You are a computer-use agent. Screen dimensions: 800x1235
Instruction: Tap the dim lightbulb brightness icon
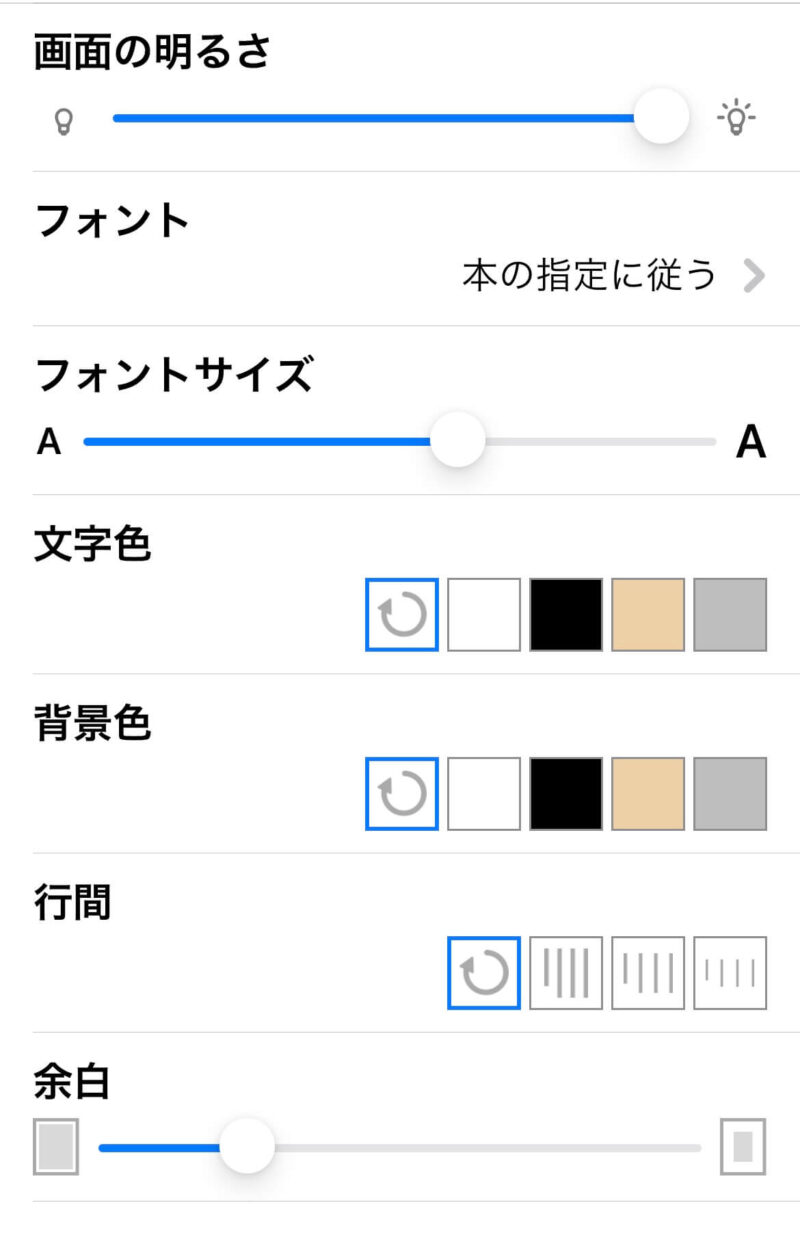click(63, 121)
